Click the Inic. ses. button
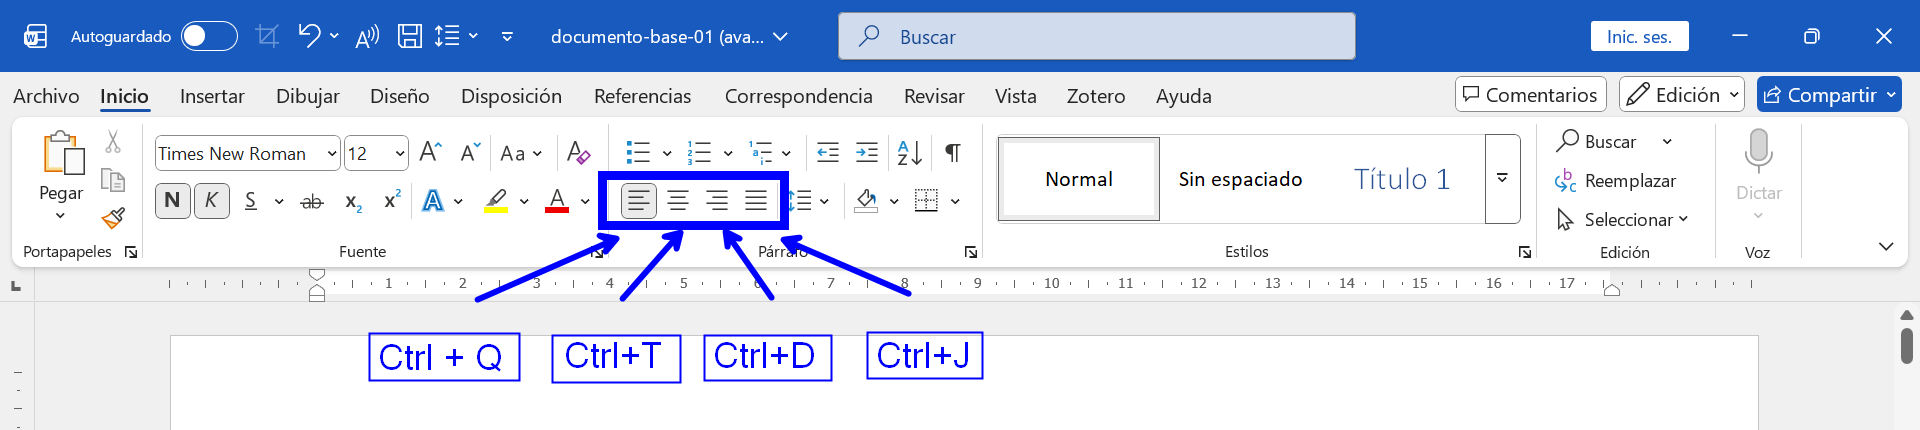Viewport: 1920px width, 430px height. click(x=1639, y=36)
